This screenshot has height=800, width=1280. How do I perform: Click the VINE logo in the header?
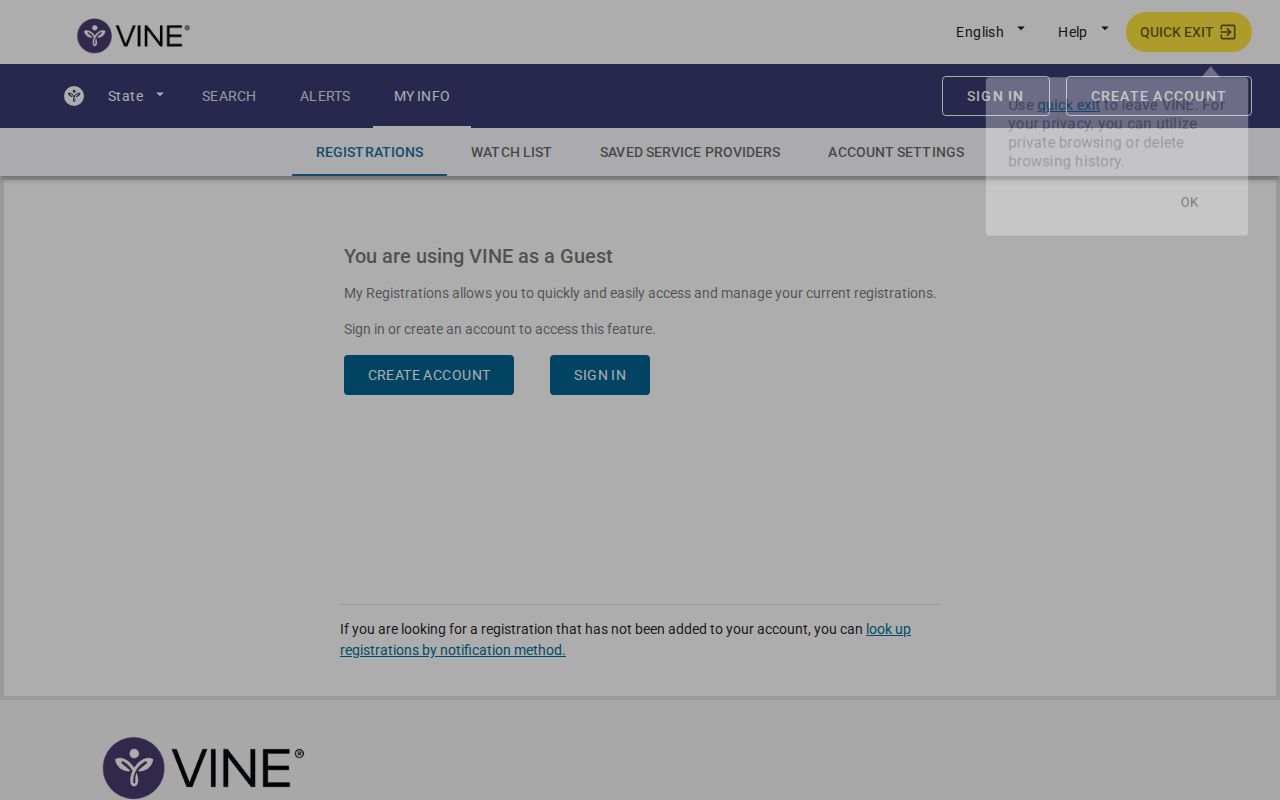pos(133,36)
